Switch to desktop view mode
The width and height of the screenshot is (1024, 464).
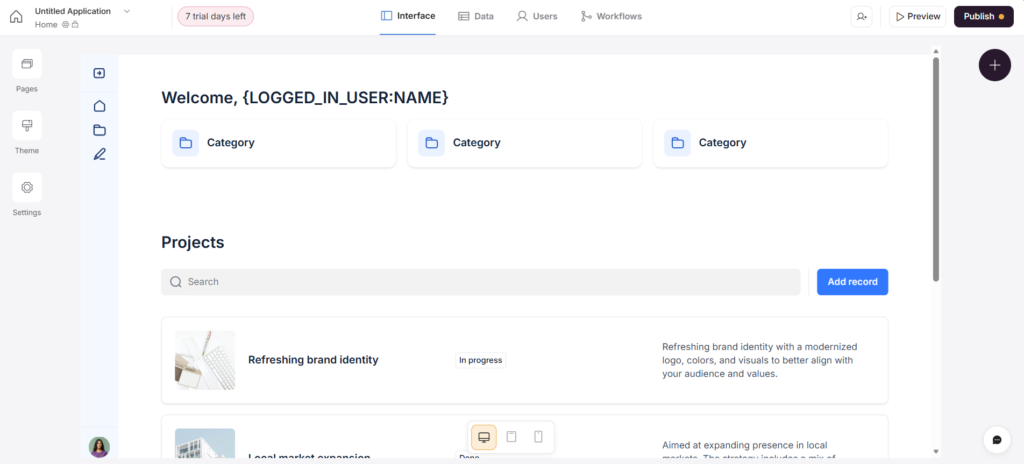pos(484,437)
